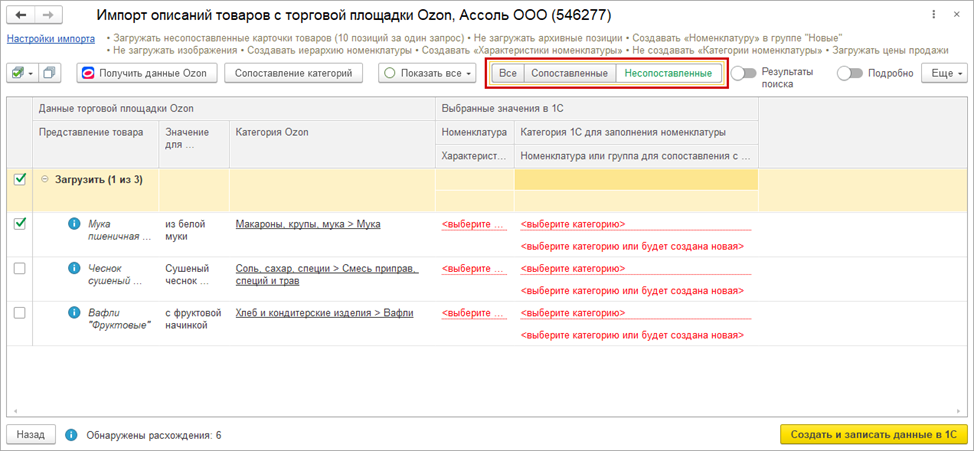Open the check-marks dropdown arrow in toolbar

(31, 73)
